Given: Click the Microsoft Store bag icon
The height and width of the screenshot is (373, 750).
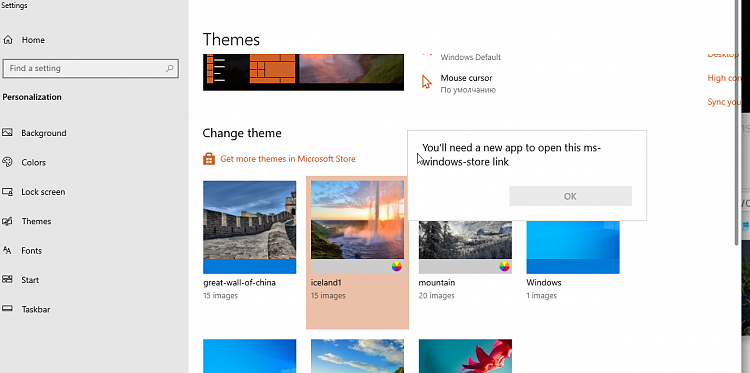Looking at the screenshot, I should pyautogui.click(x=209, y=159).
